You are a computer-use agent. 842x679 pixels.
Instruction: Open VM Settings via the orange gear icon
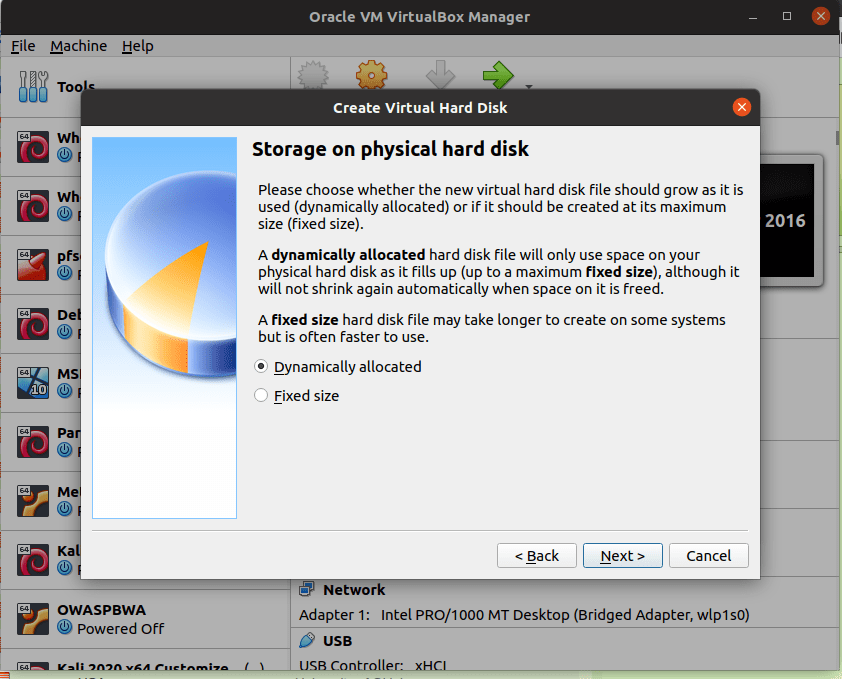(x=371, y=74)
